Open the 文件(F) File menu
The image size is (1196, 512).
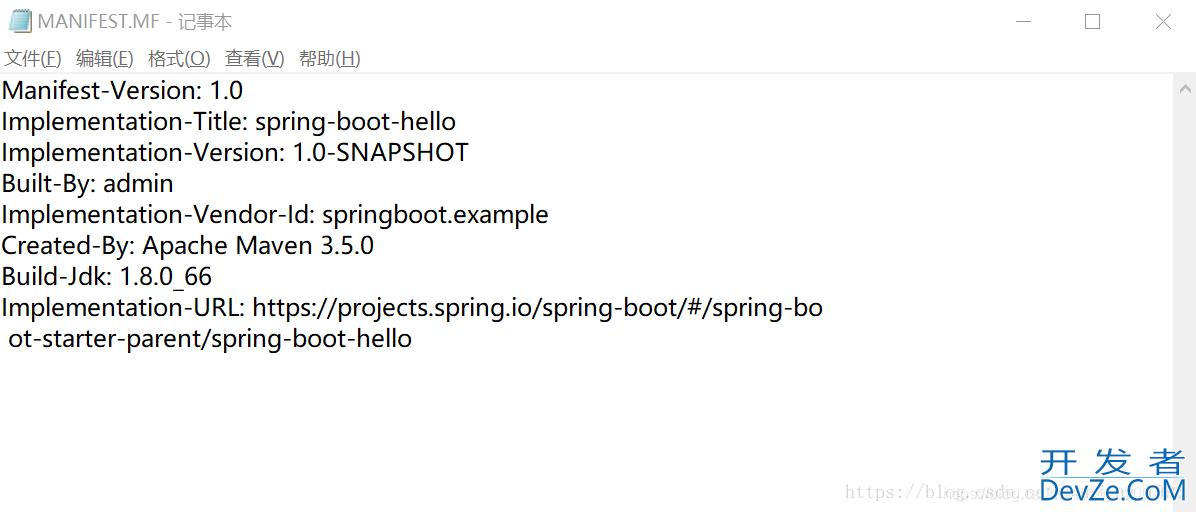(33, 59)
